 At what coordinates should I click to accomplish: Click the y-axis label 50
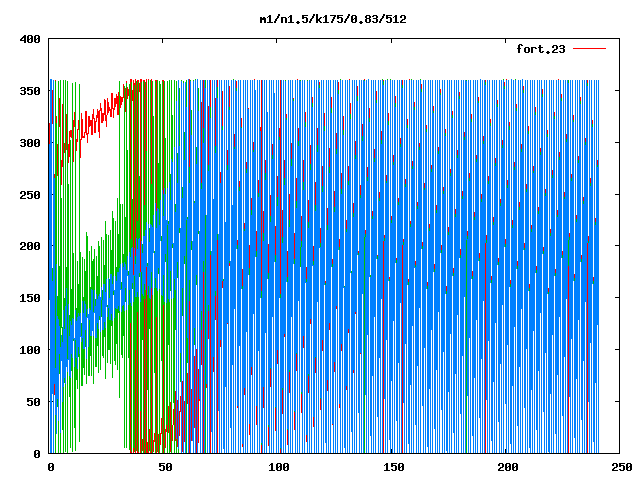(33, 402)
